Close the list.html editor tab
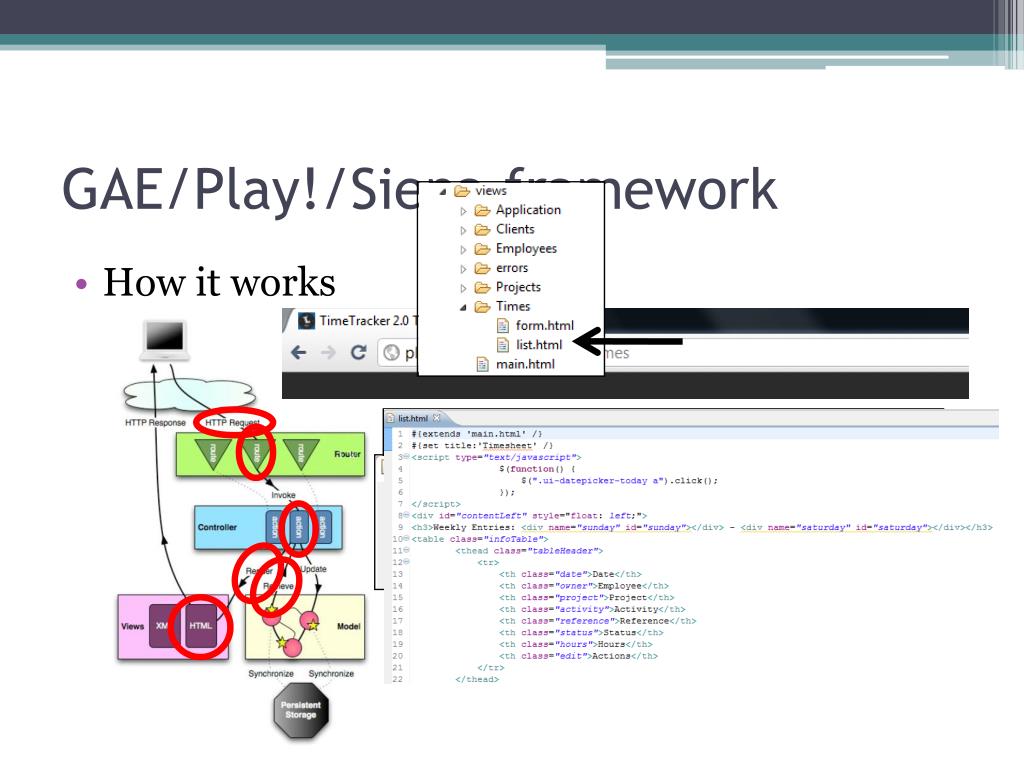This screenshot has height=768, width=1024. (437, 418)
